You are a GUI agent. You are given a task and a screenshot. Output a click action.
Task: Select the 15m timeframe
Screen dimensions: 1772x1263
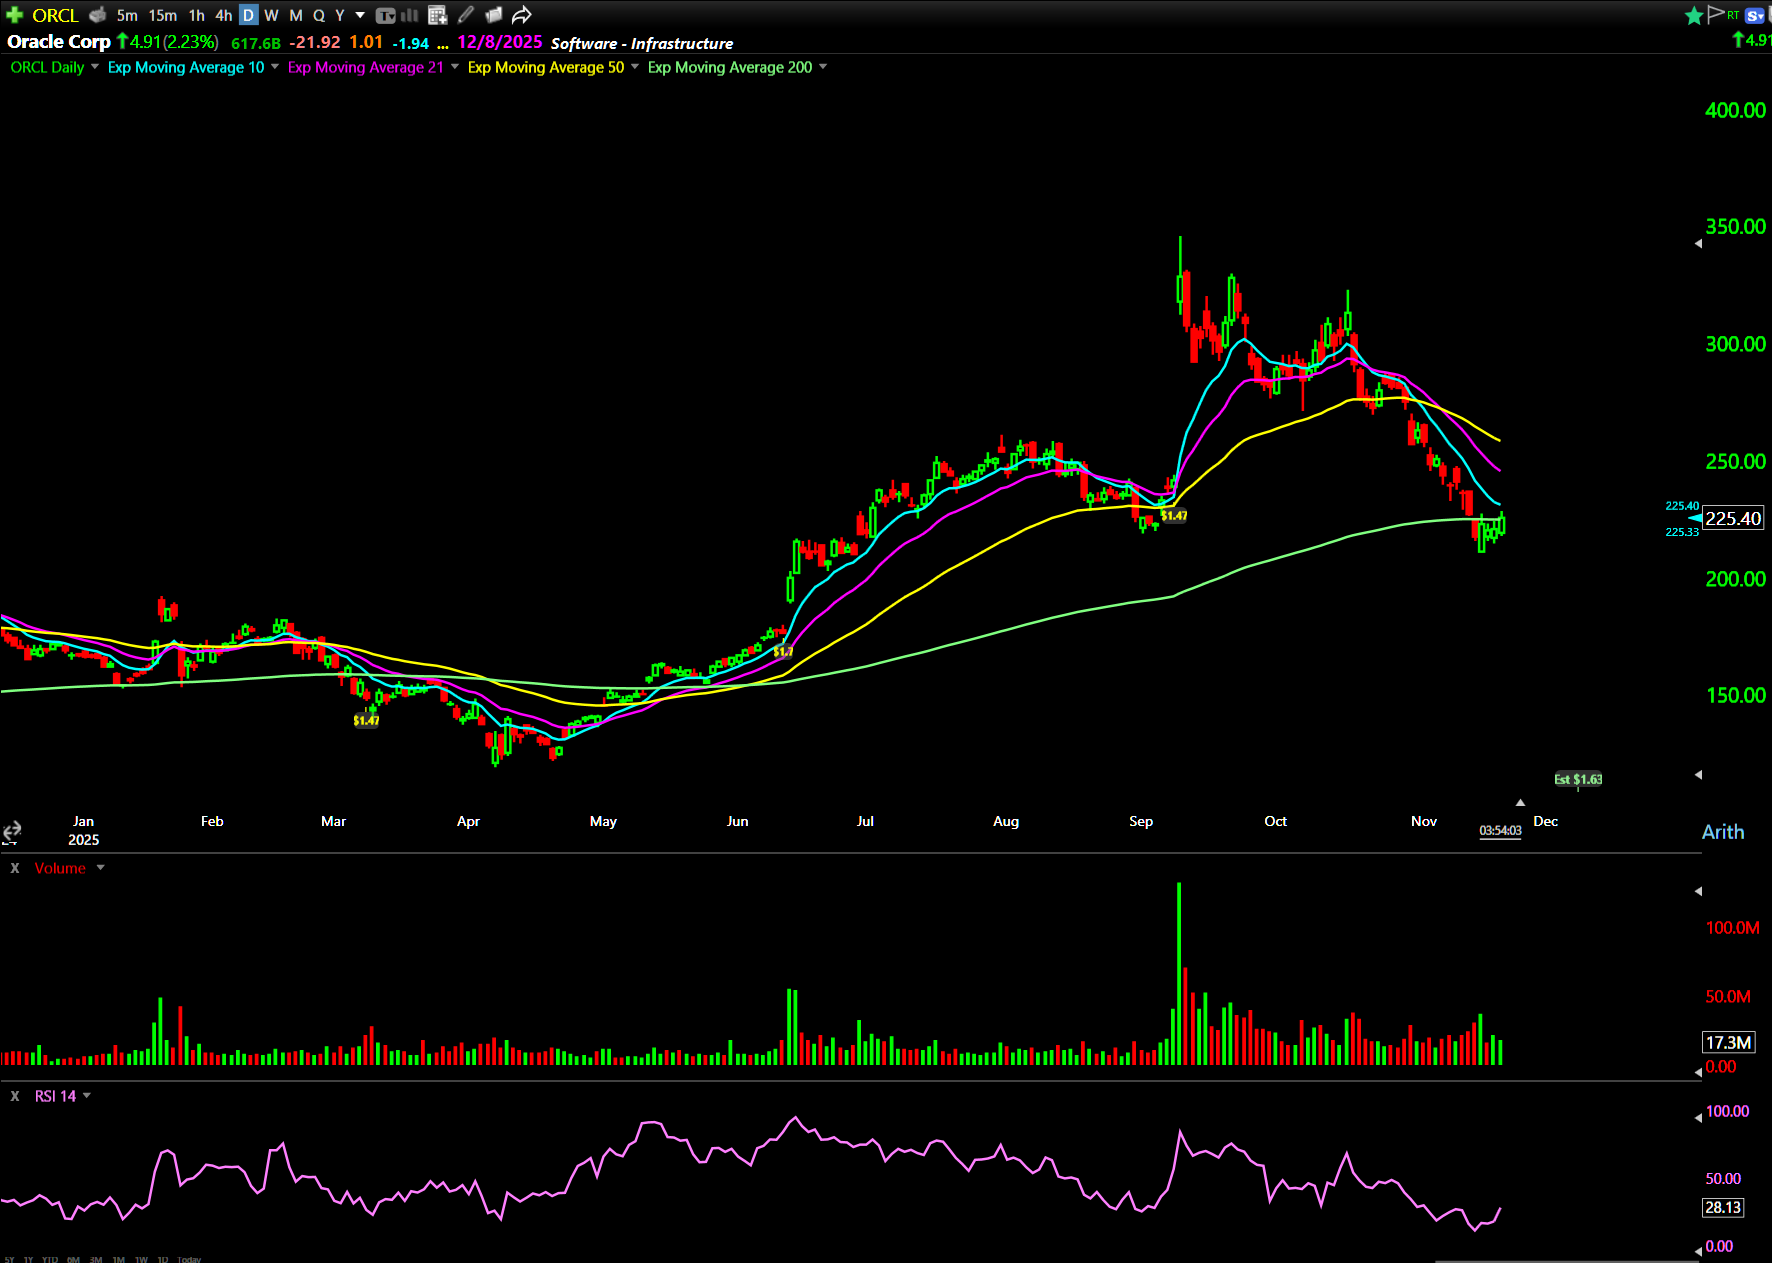pyautogui.click(x=162, y=15)
